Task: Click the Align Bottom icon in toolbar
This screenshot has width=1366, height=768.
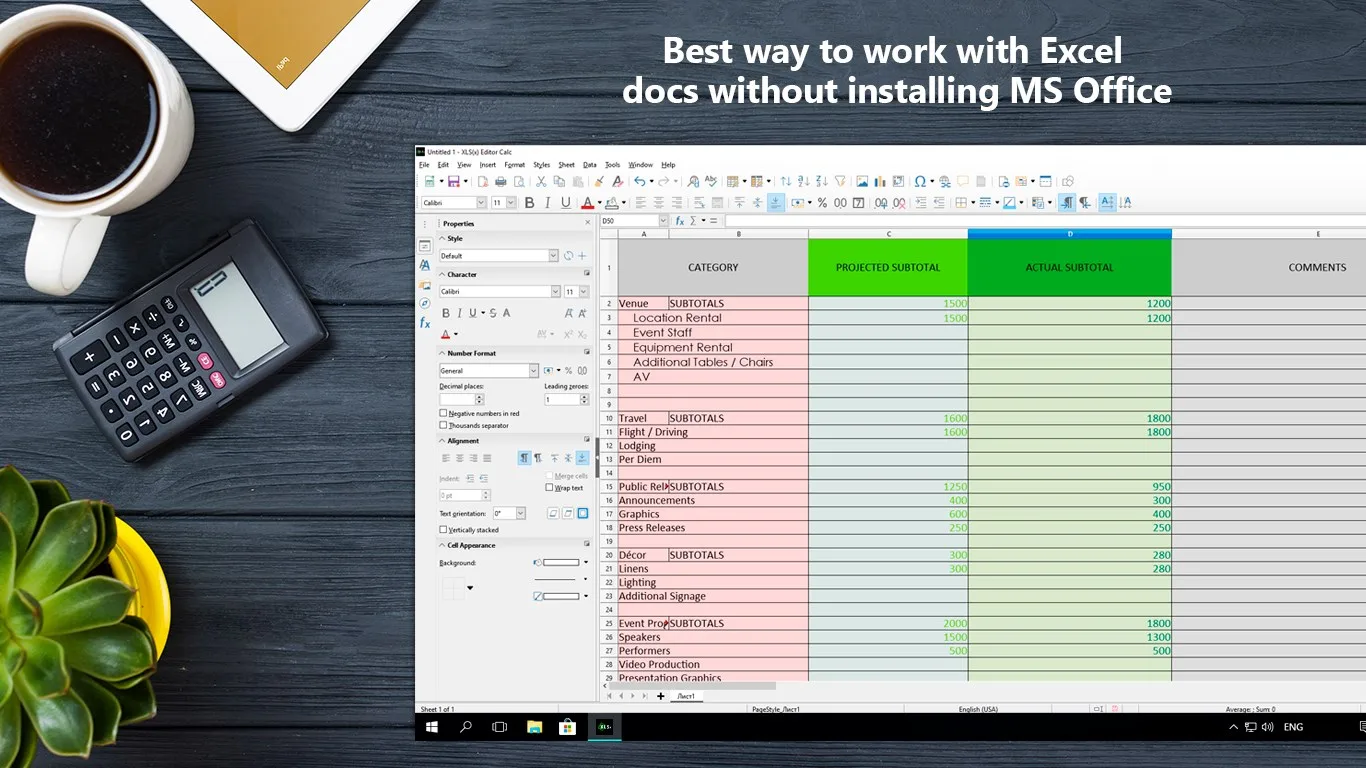Action: click(x=775, y=203)
